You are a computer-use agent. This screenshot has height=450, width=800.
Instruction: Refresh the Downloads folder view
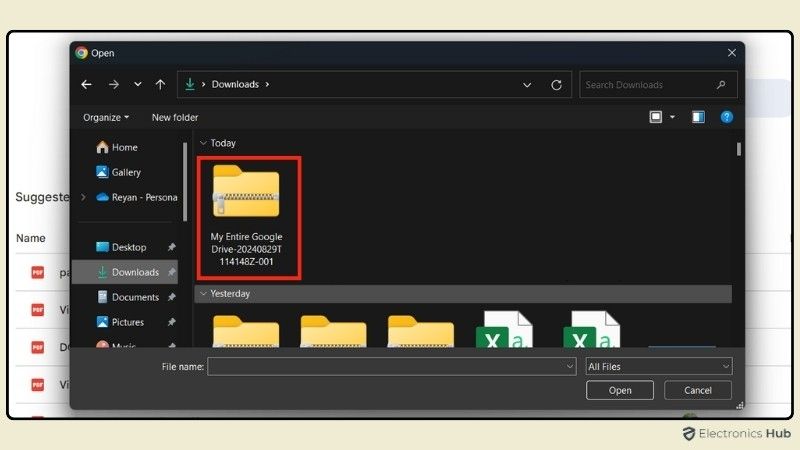click(x=557, y=85)
